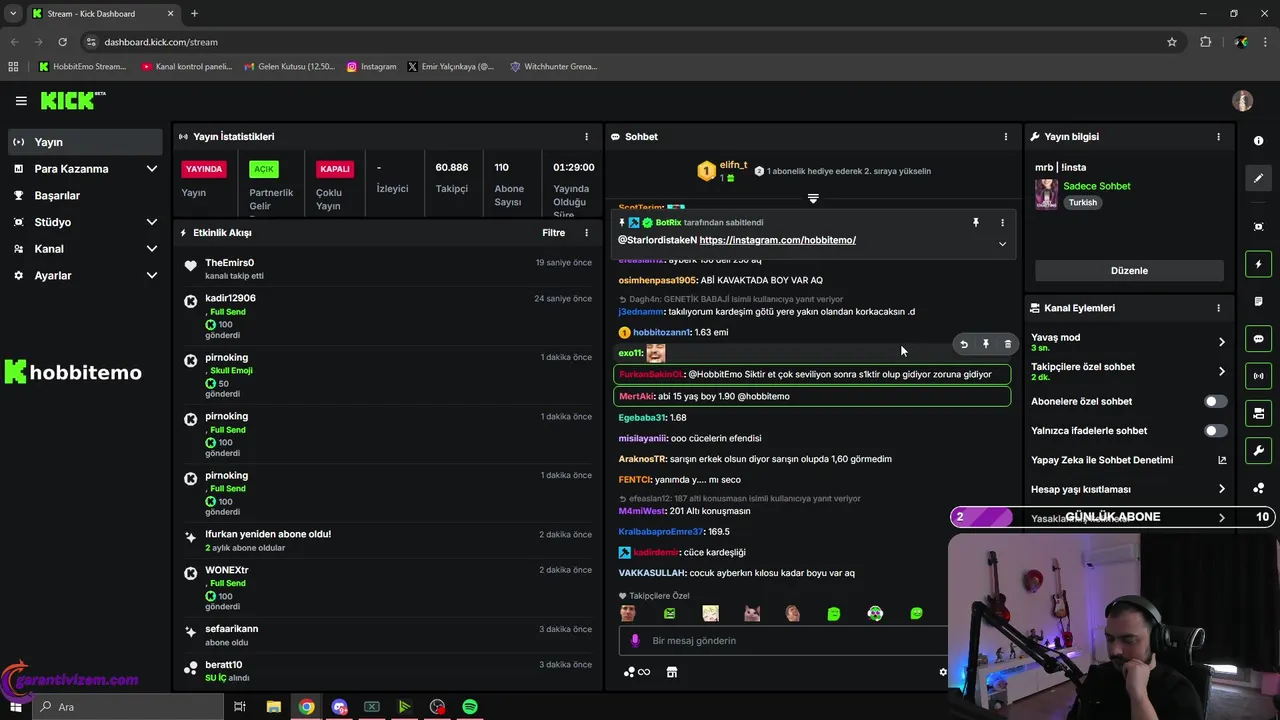This screenshot has height=720, width=1280.
Task: Click the pencil edit icon in right sidebar
Action: pos(1259,178)
